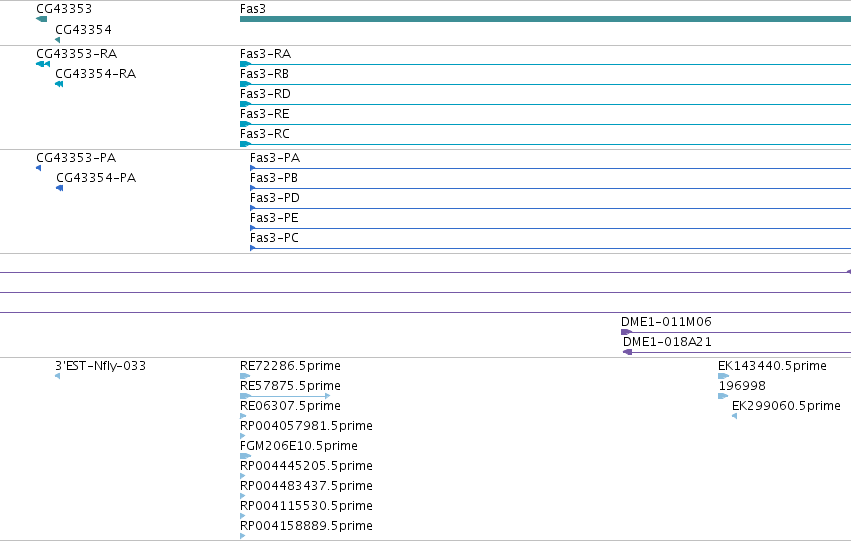The width and height of the screenshot is (851, 541).
Task: Click the CG43353-PA protein arrow glyph
Action: 39,168
